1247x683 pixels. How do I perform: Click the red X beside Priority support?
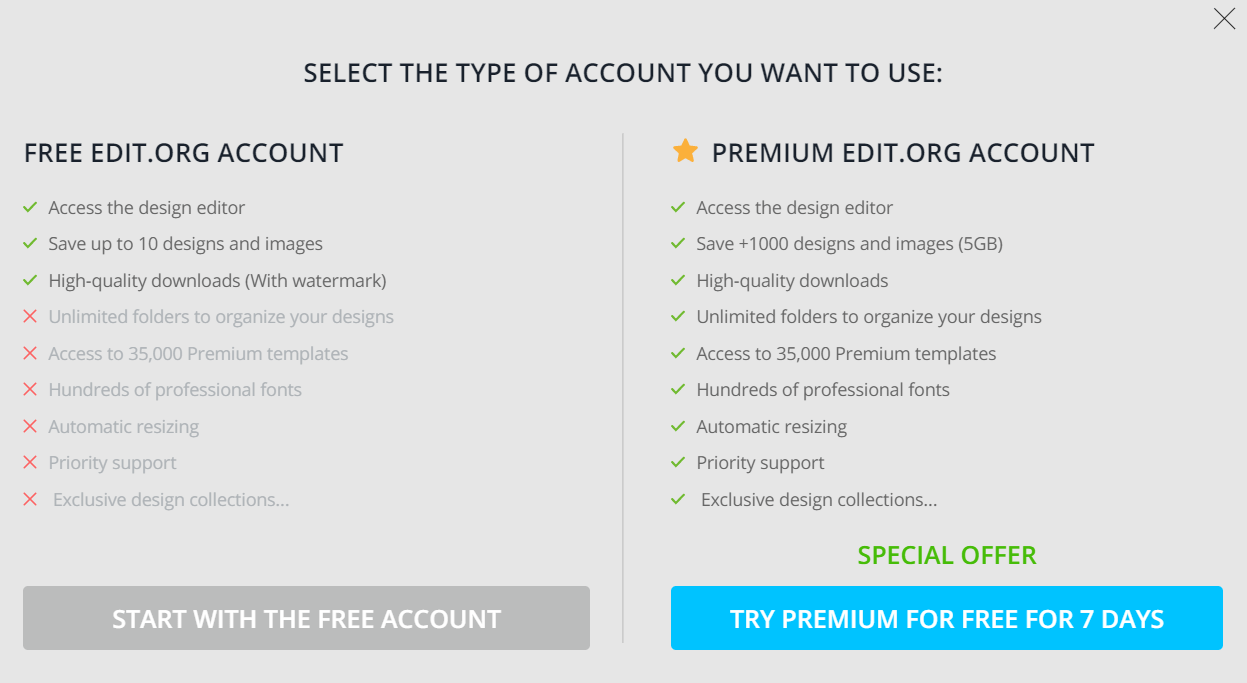(30, 462)
